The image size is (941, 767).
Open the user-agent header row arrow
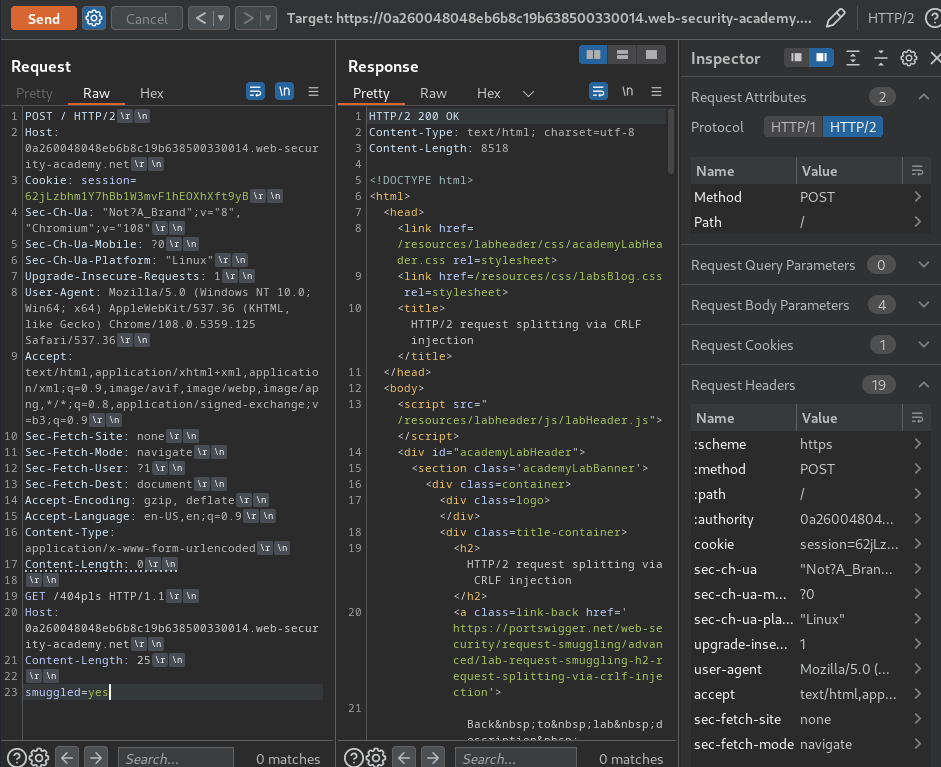tap(917, 669)
